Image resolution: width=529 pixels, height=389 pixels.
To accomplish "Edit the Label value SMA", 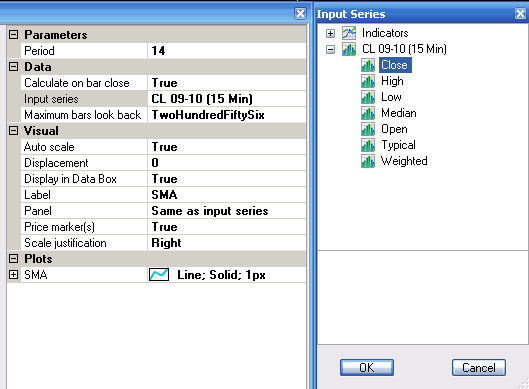I will [x=227, y=195].
